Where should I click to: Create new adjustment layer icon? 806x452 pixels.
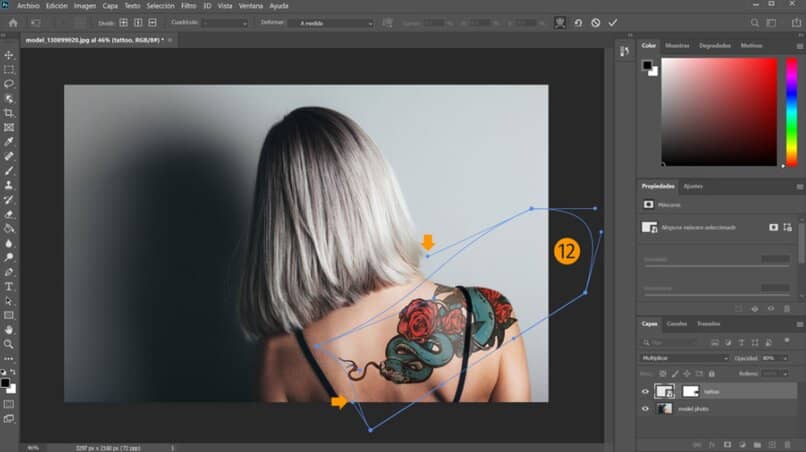pyautogui.click(x=742, y=444)
